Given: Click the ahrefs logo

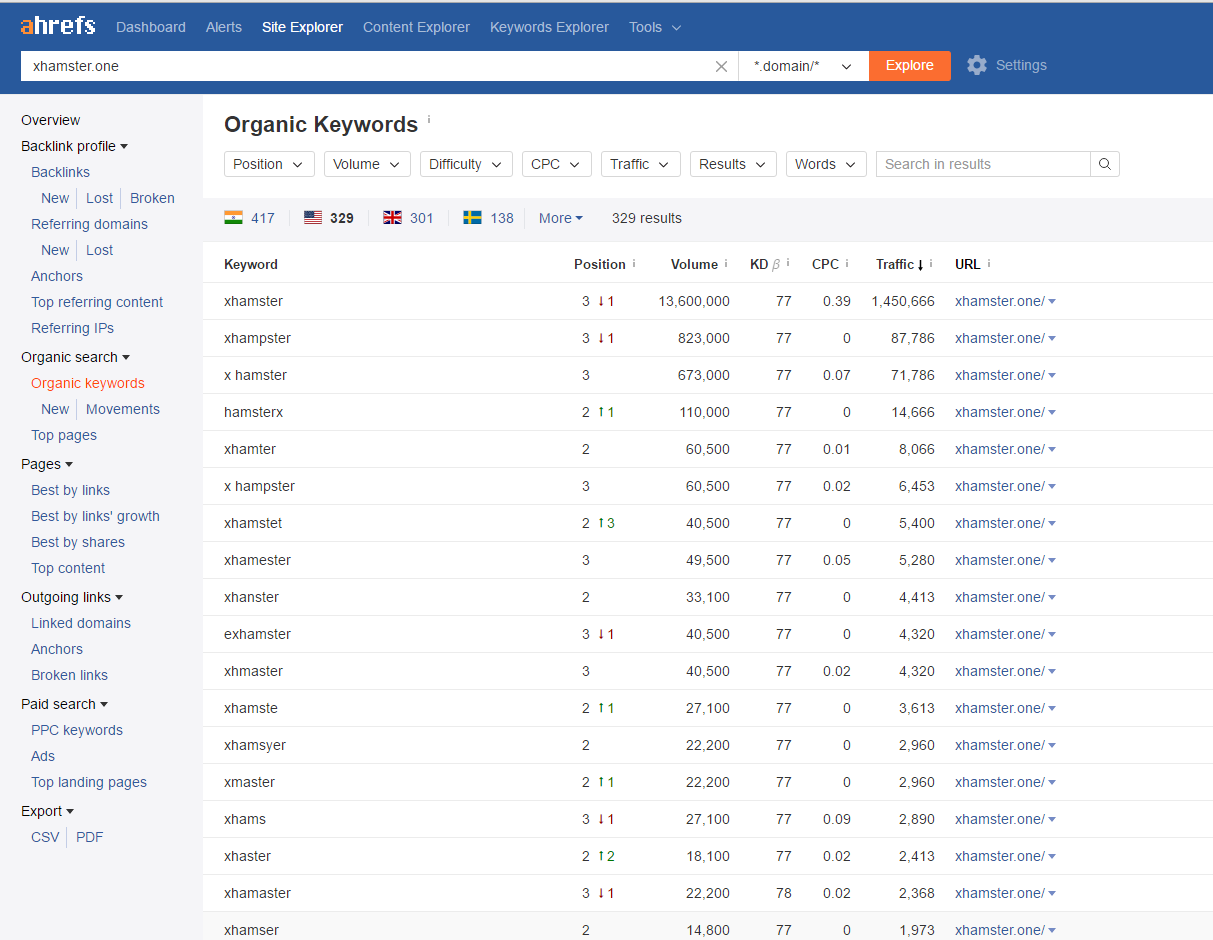Looking at the screenshot, I should [x=58, y=25].
